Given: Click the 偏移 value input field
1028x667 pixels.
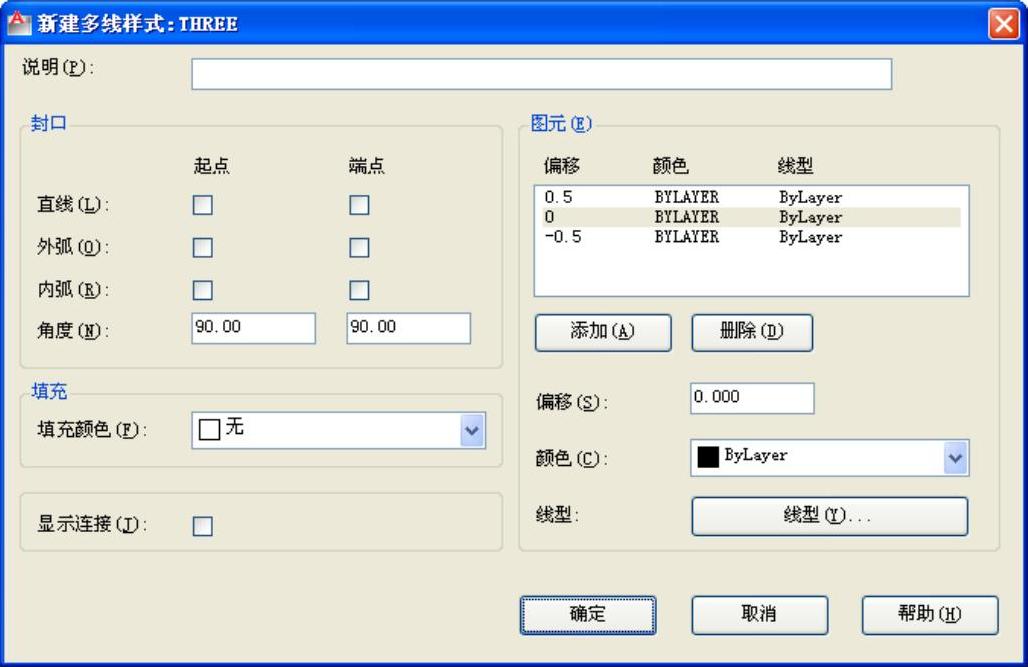Looking at the screenshot, I should (752, 398).
